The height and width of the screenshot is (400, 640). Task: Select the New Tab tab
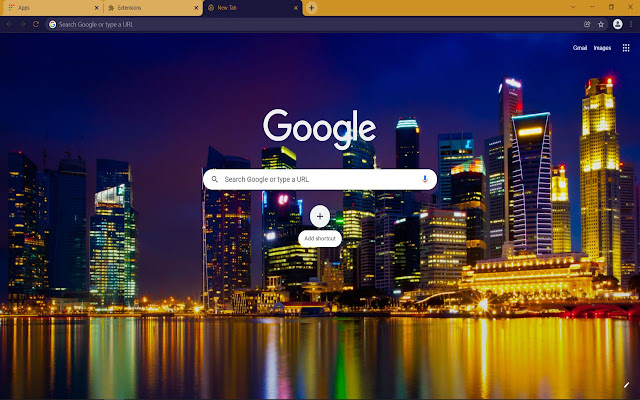click(x=252, y=8)
